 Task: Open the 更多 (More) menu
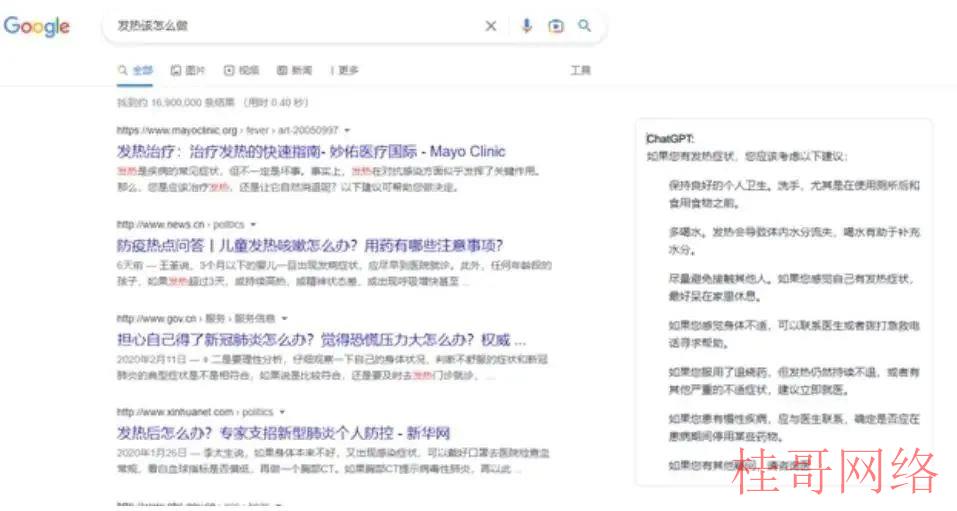[x=345, y=70]
